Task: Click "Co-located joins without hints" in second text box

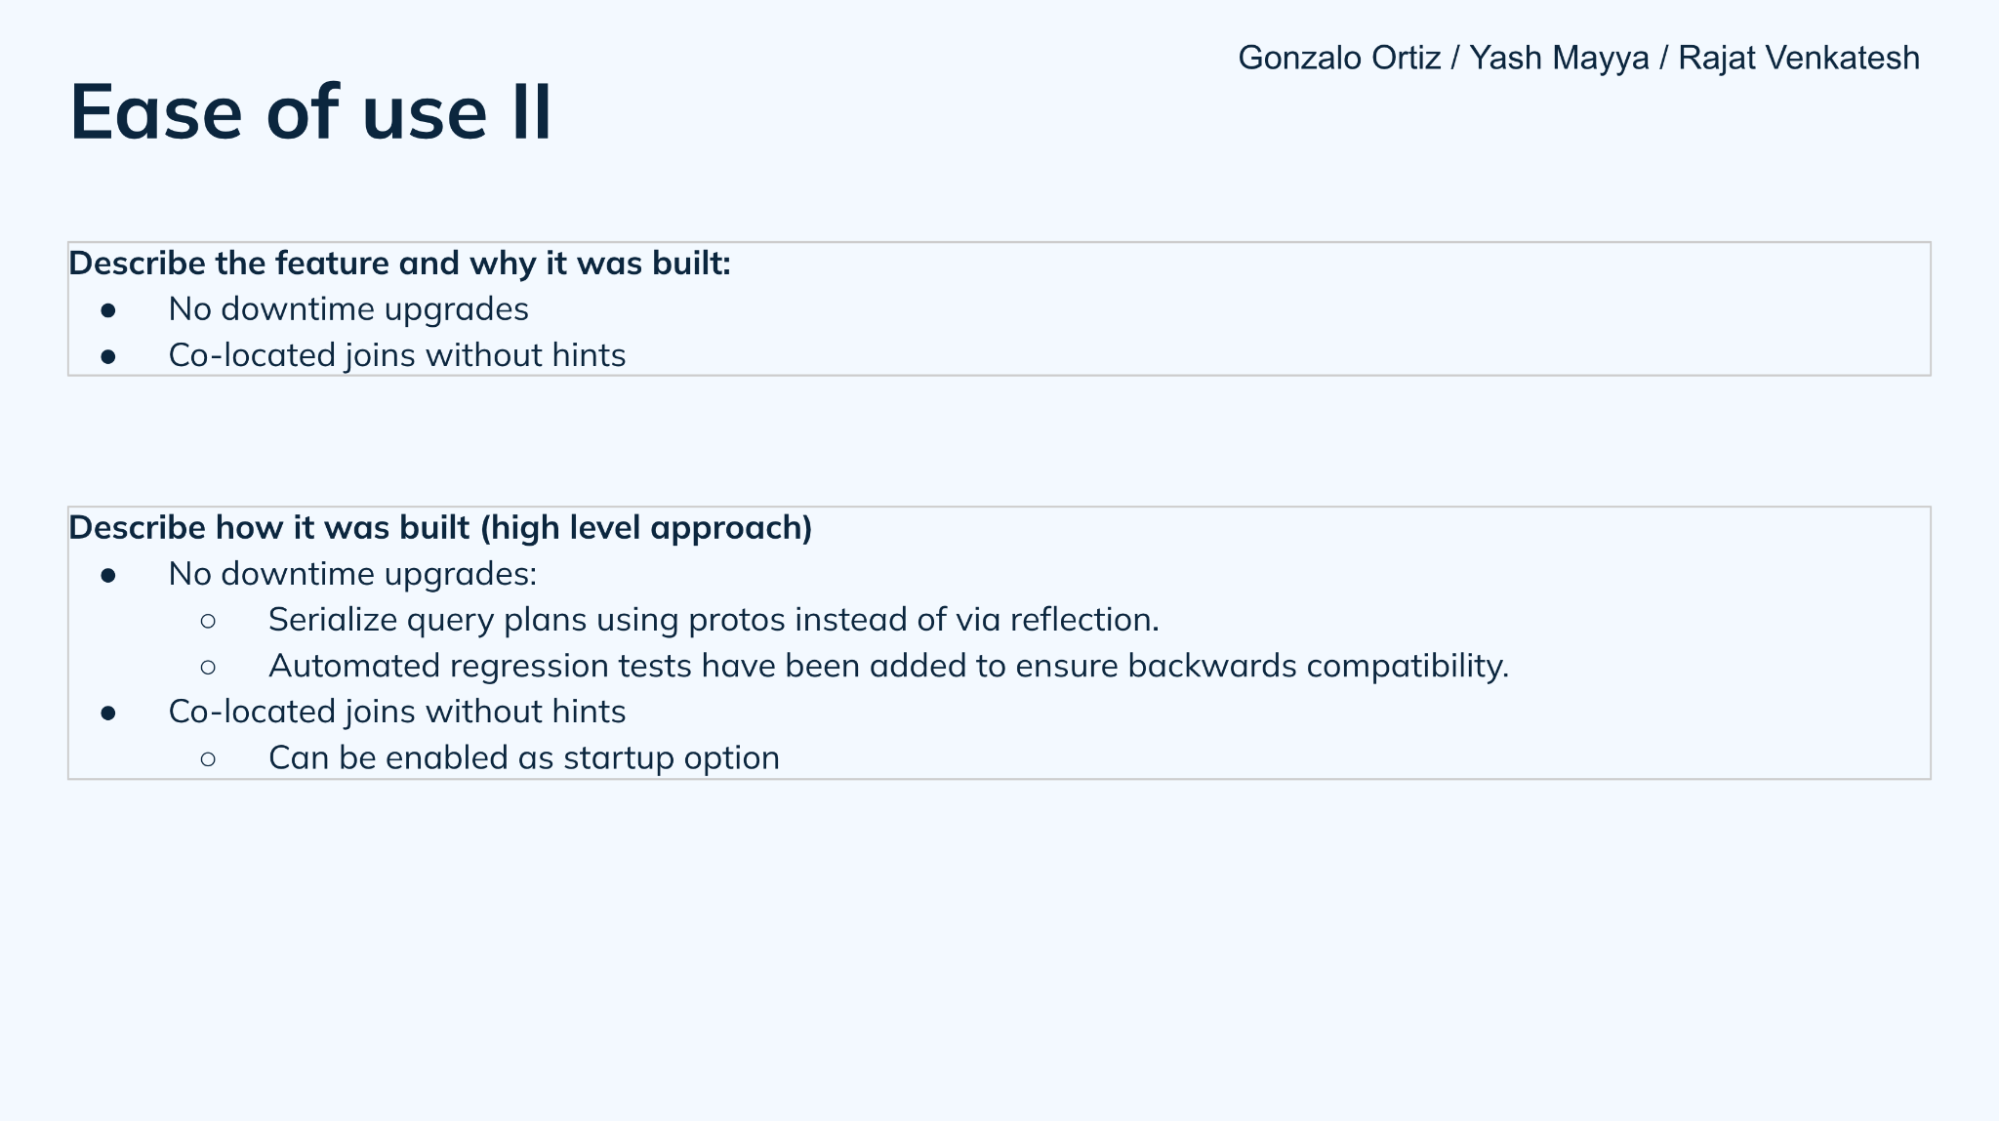Action: click(x=396, y=712)
